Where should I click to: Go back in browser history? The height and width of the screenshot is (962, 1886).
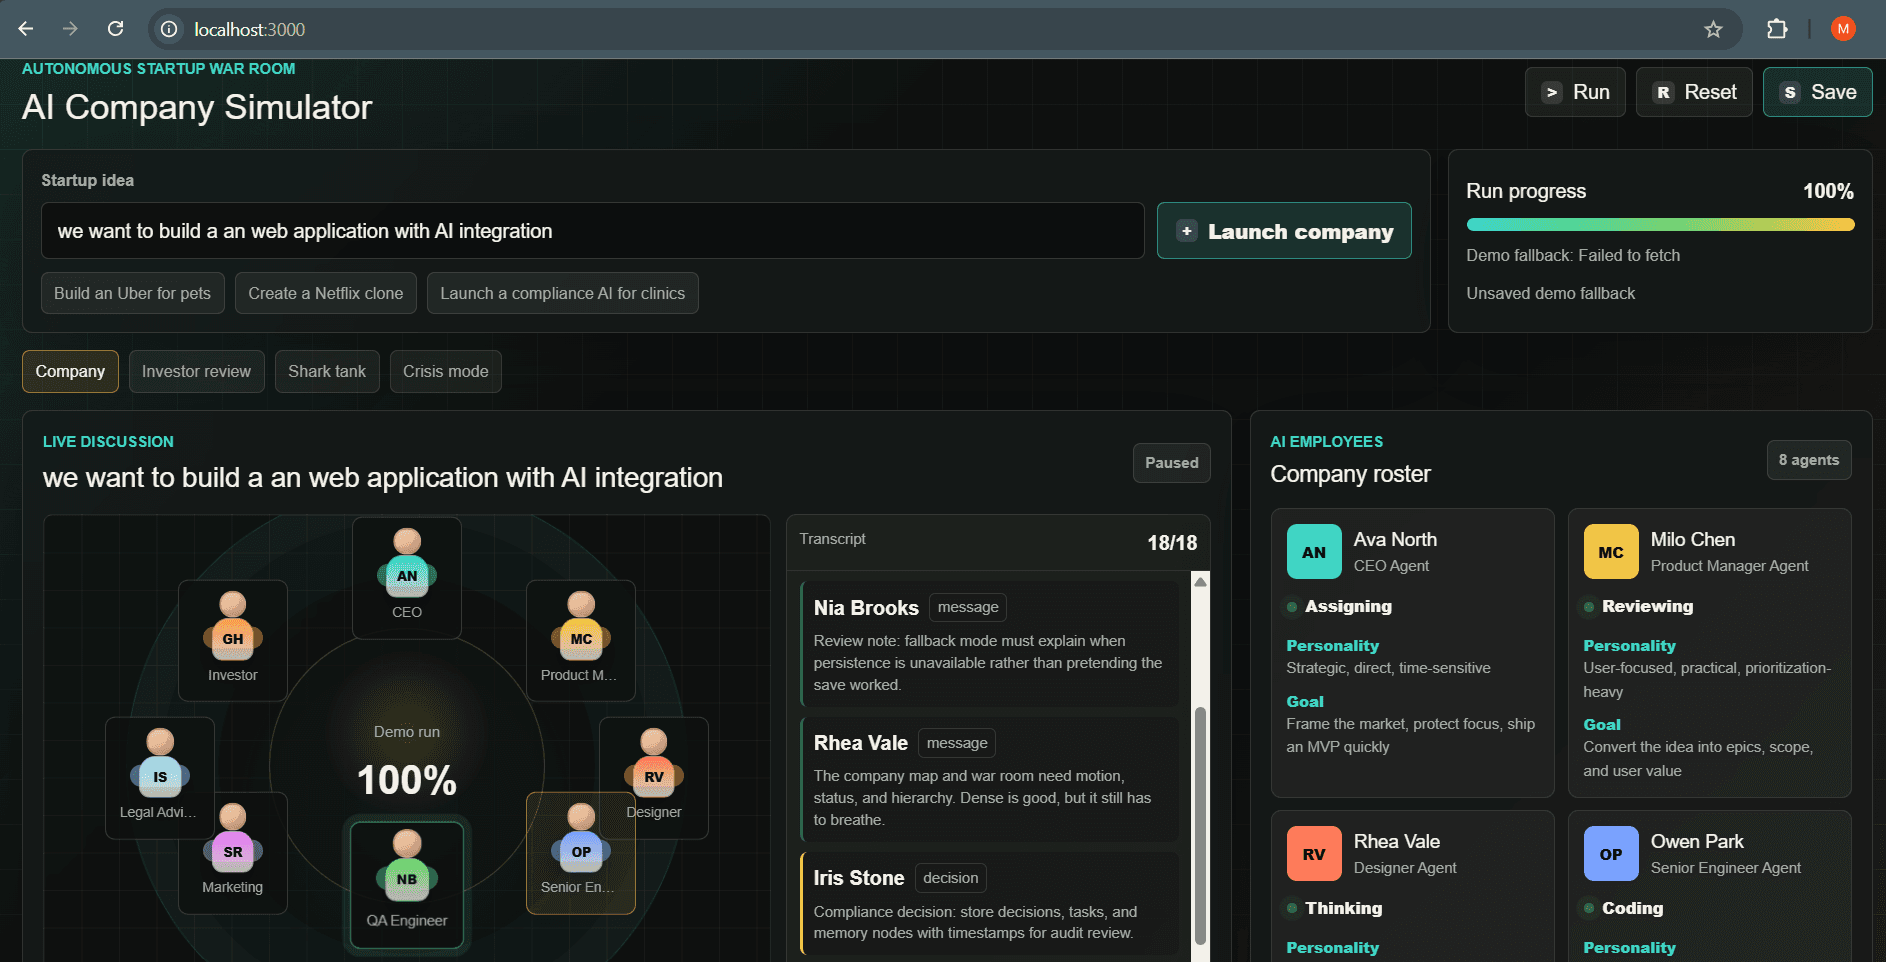point(26,29)
